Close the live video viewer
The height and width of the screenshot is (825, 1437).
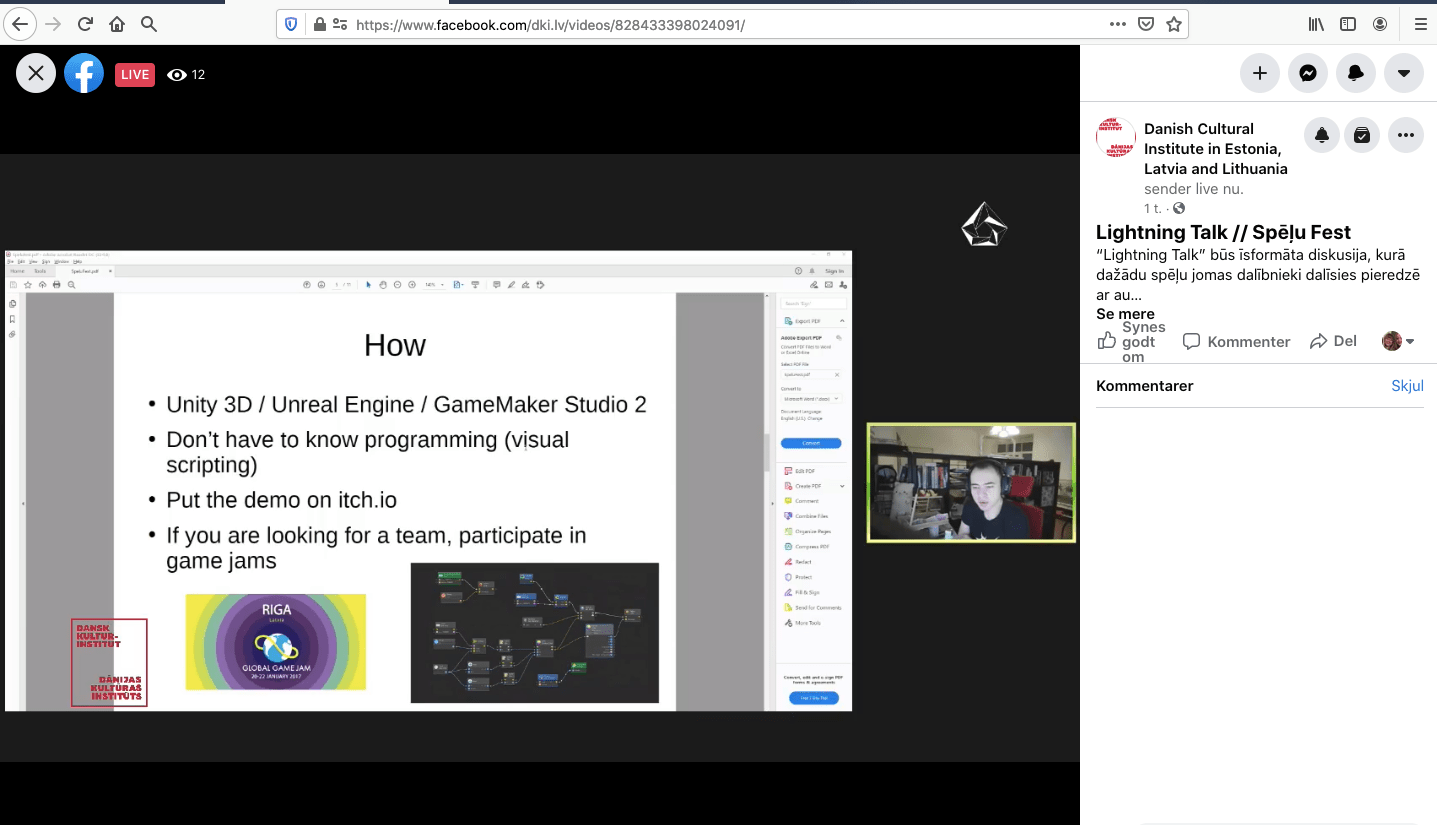click(x=36, y=73)
